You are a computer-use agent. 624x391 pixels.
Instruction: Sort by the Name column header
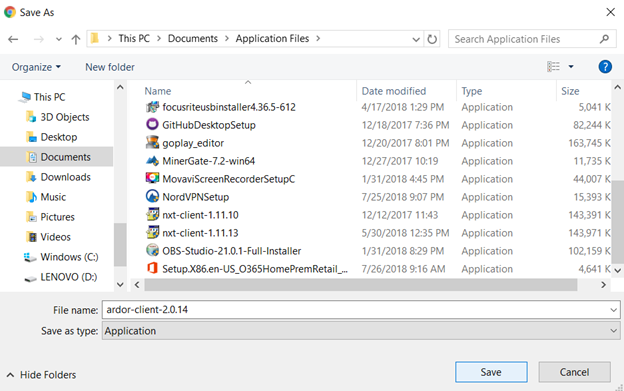[158, 91]
